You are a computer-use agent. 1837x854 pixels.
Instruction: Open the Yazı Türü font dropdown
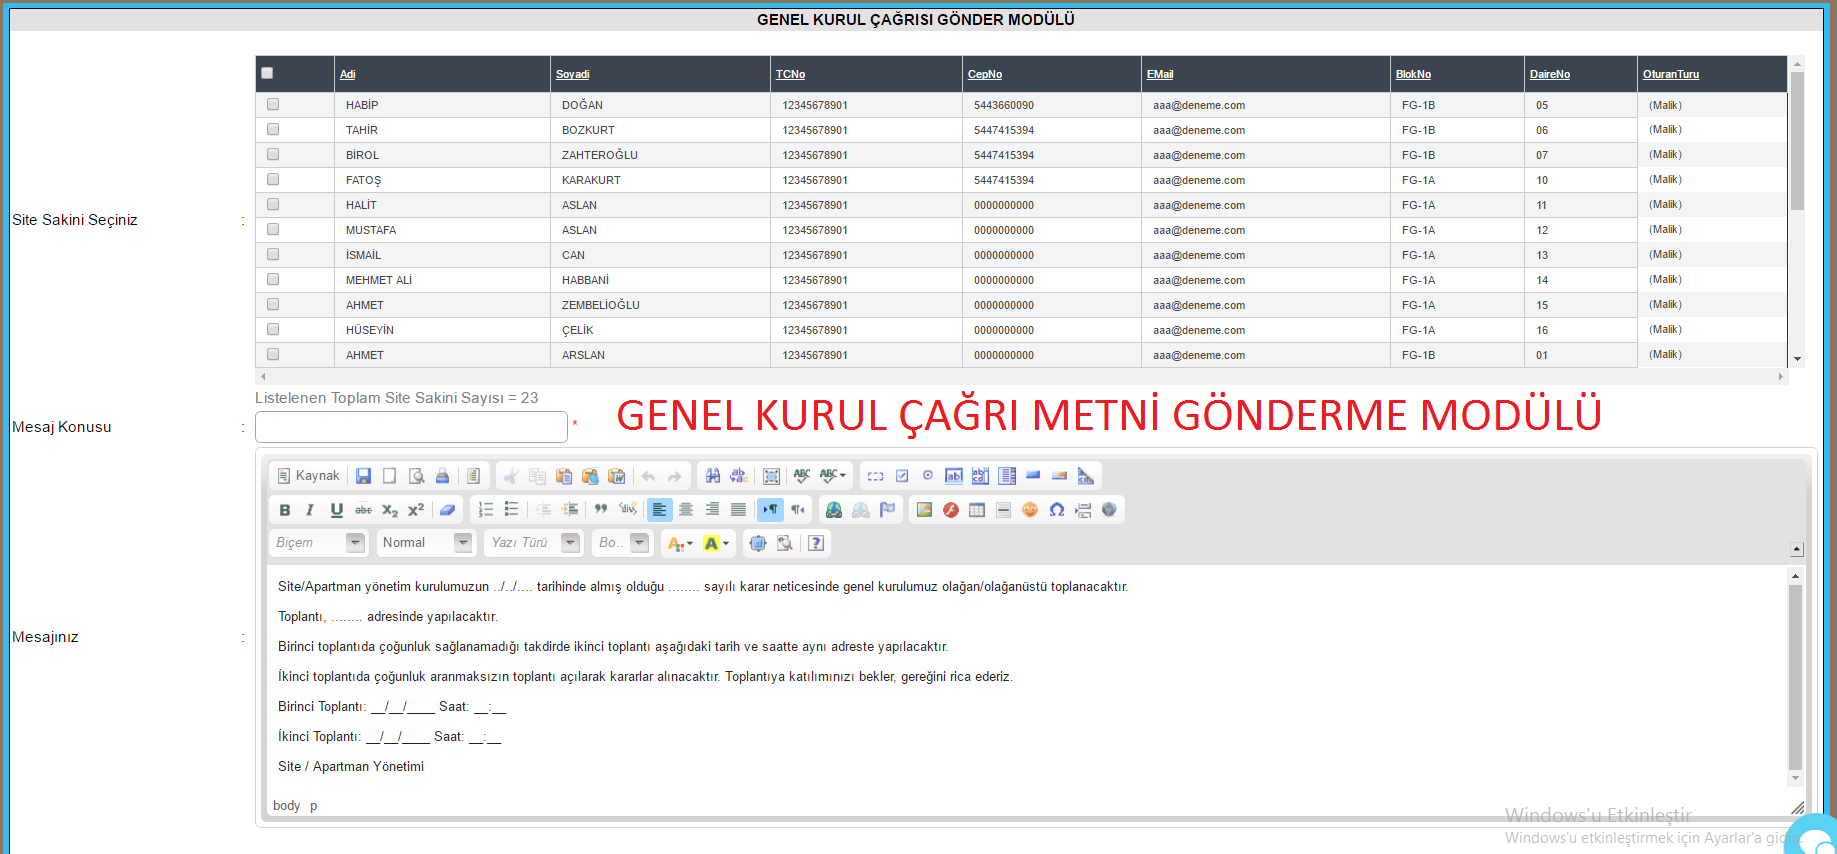[x=533, y=543]
